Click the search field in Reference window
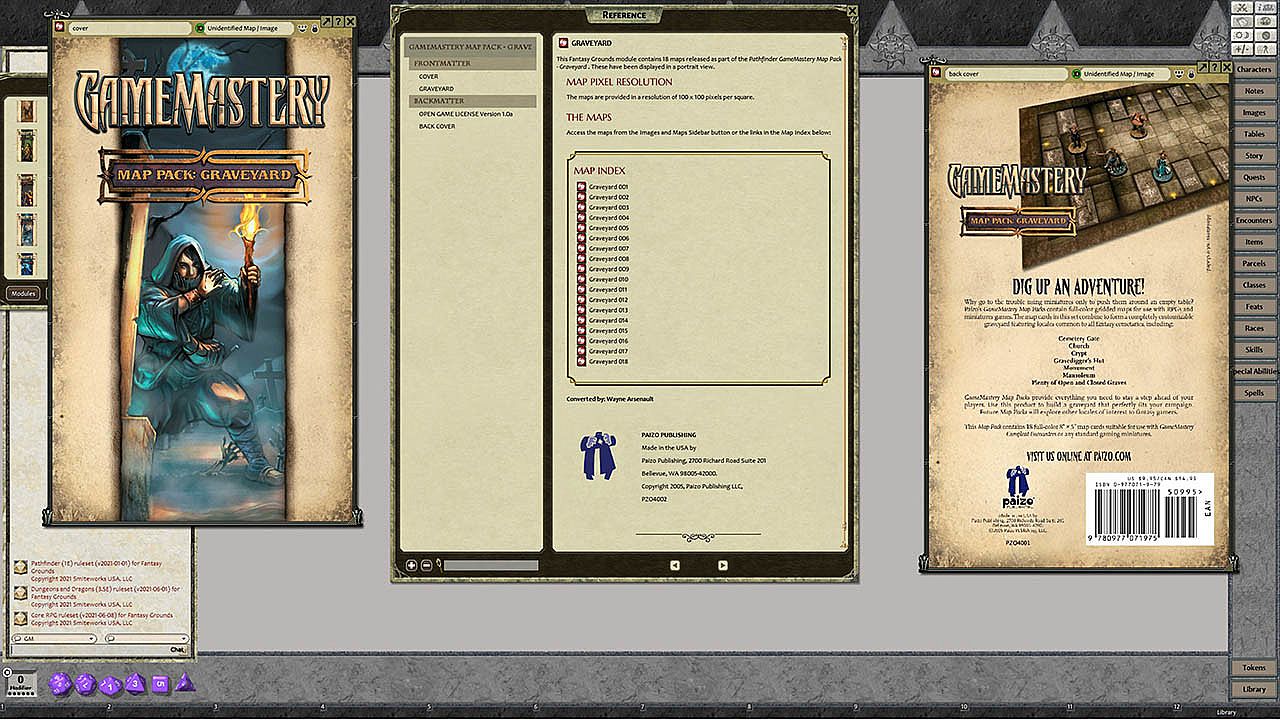This screenshot has width=1280, height=720. (491, 566)
